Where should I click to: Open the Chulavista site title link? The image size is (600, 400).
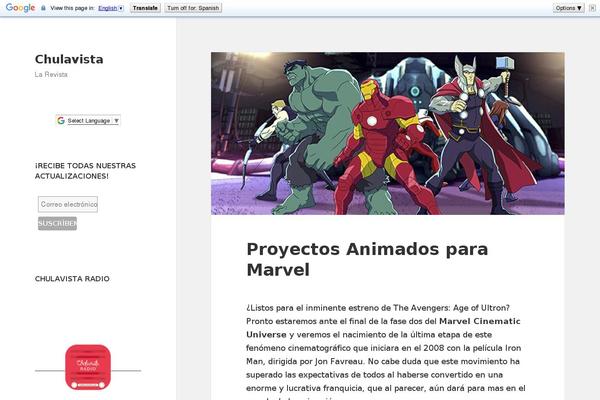(69, 59)
